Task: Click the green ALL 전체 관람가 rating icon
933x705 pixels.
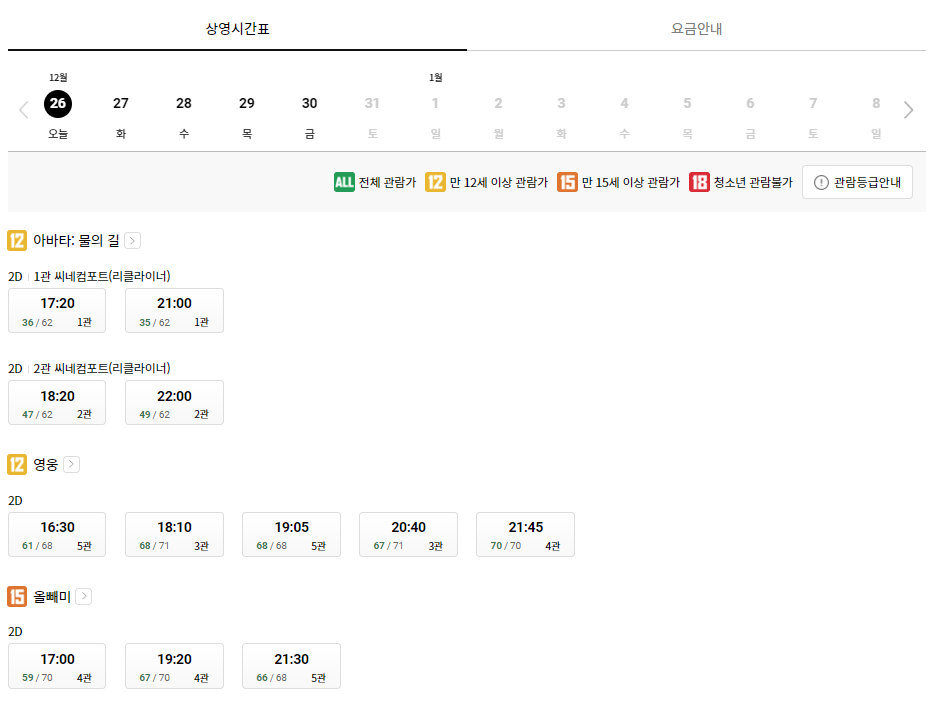Action: pyautogui.click(x=341, y=182)
